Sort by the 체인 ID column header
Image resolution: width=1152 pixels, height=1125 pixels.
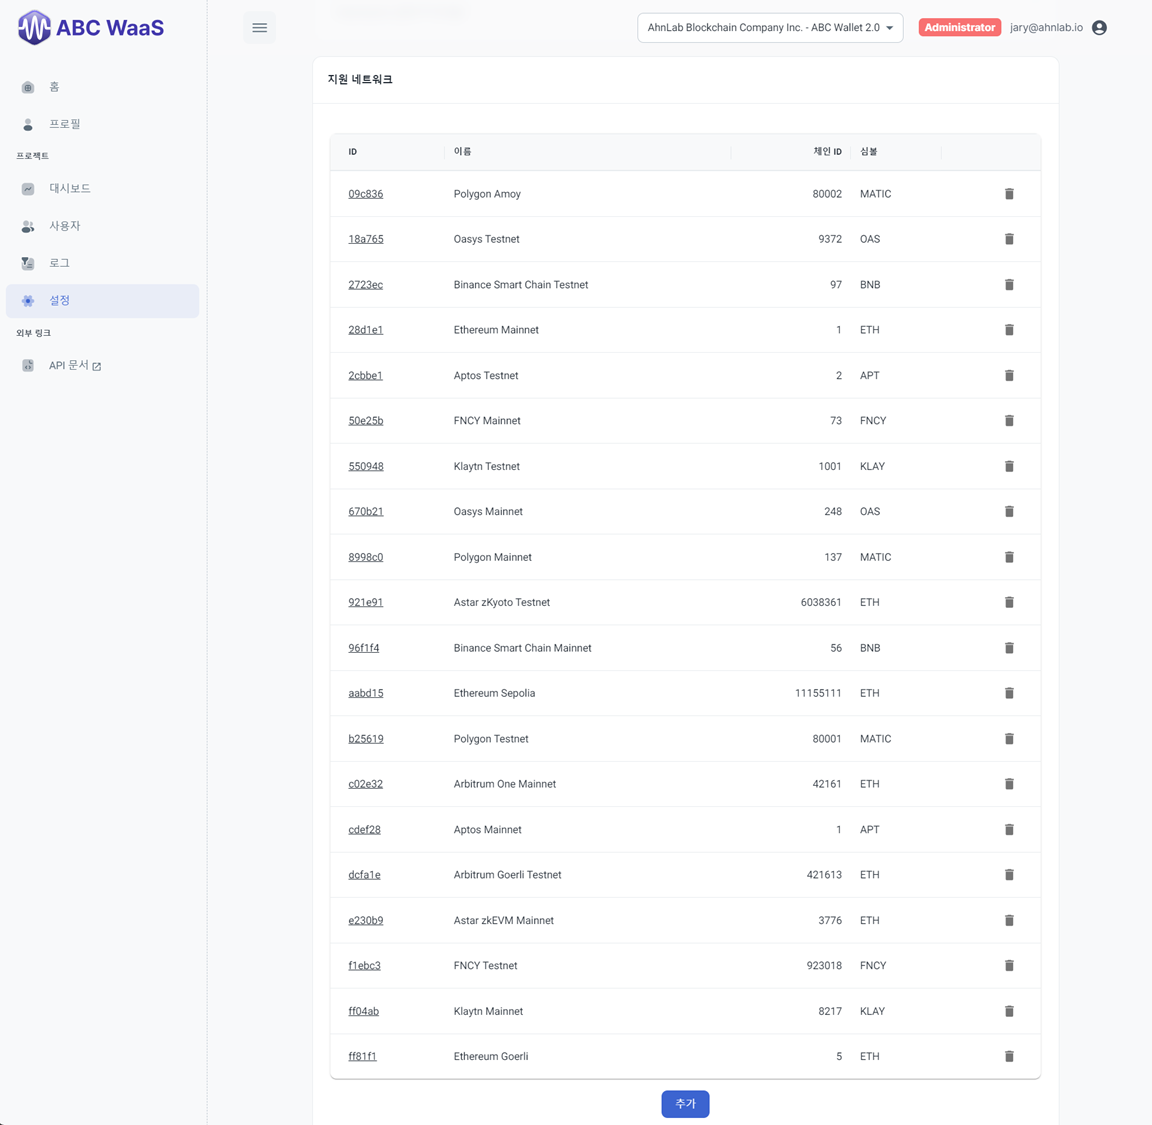(827, 151)
